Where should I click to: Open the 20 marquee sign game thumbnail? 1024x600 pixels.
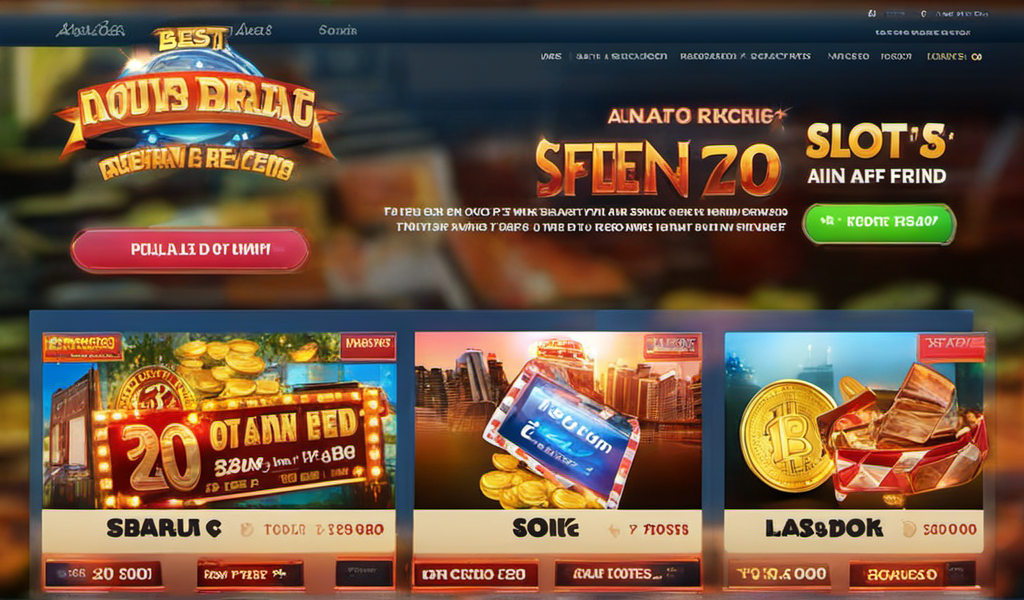219,420
